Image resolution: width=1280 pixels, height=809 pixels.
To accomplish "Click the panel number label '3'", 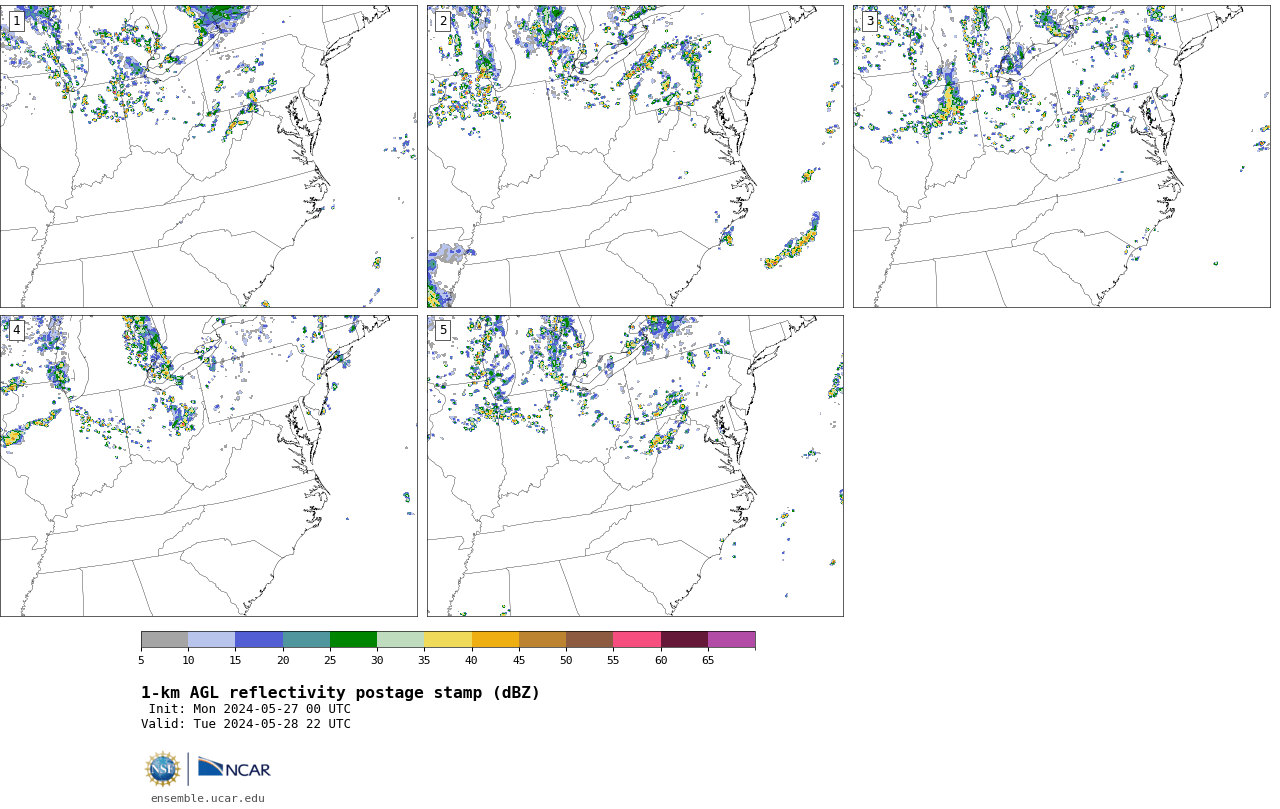I will pos(870,21).
